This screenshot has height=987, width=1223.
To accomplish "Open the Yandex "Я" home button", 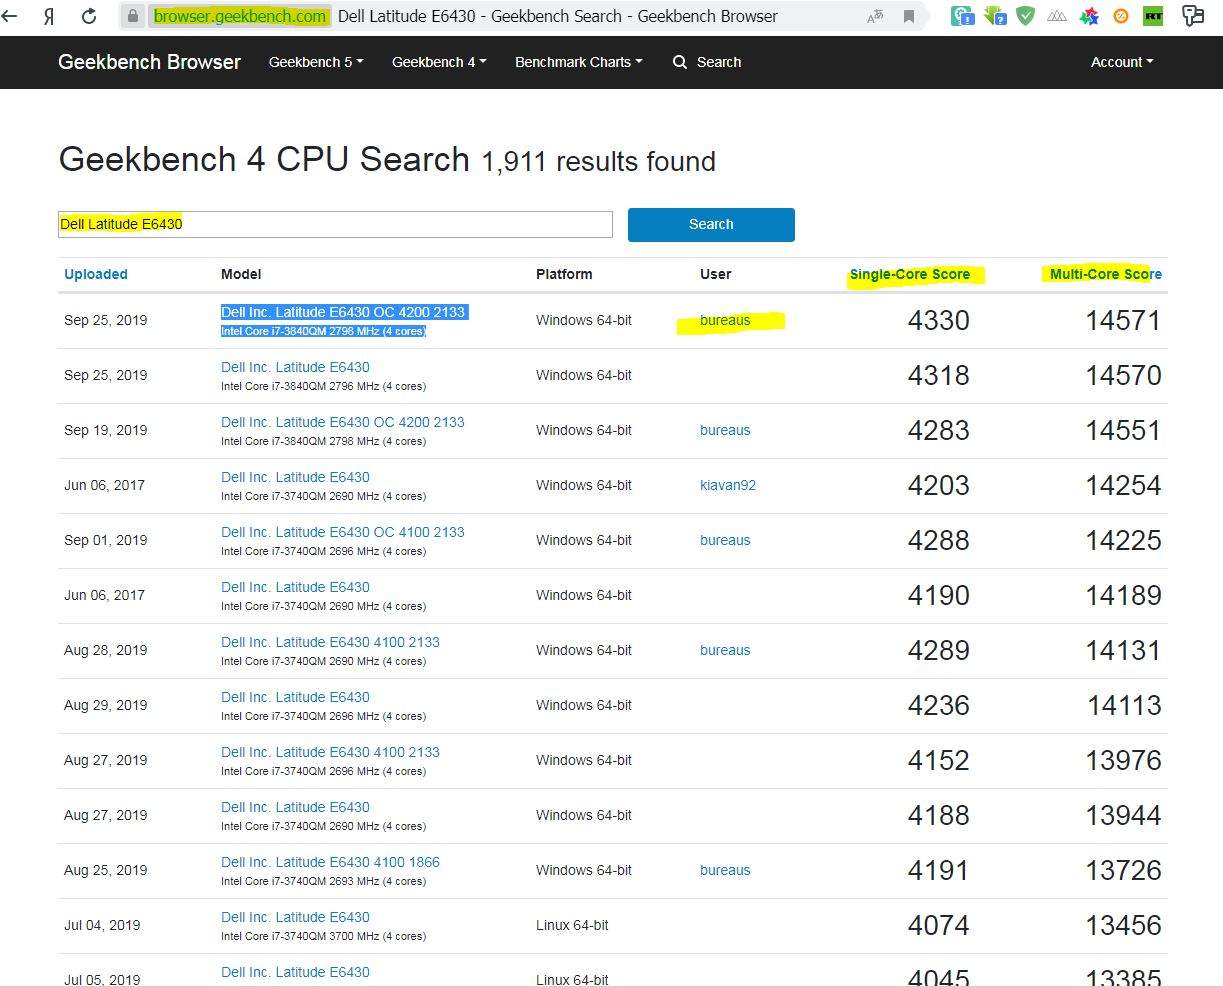I will [x=49, y=16].
